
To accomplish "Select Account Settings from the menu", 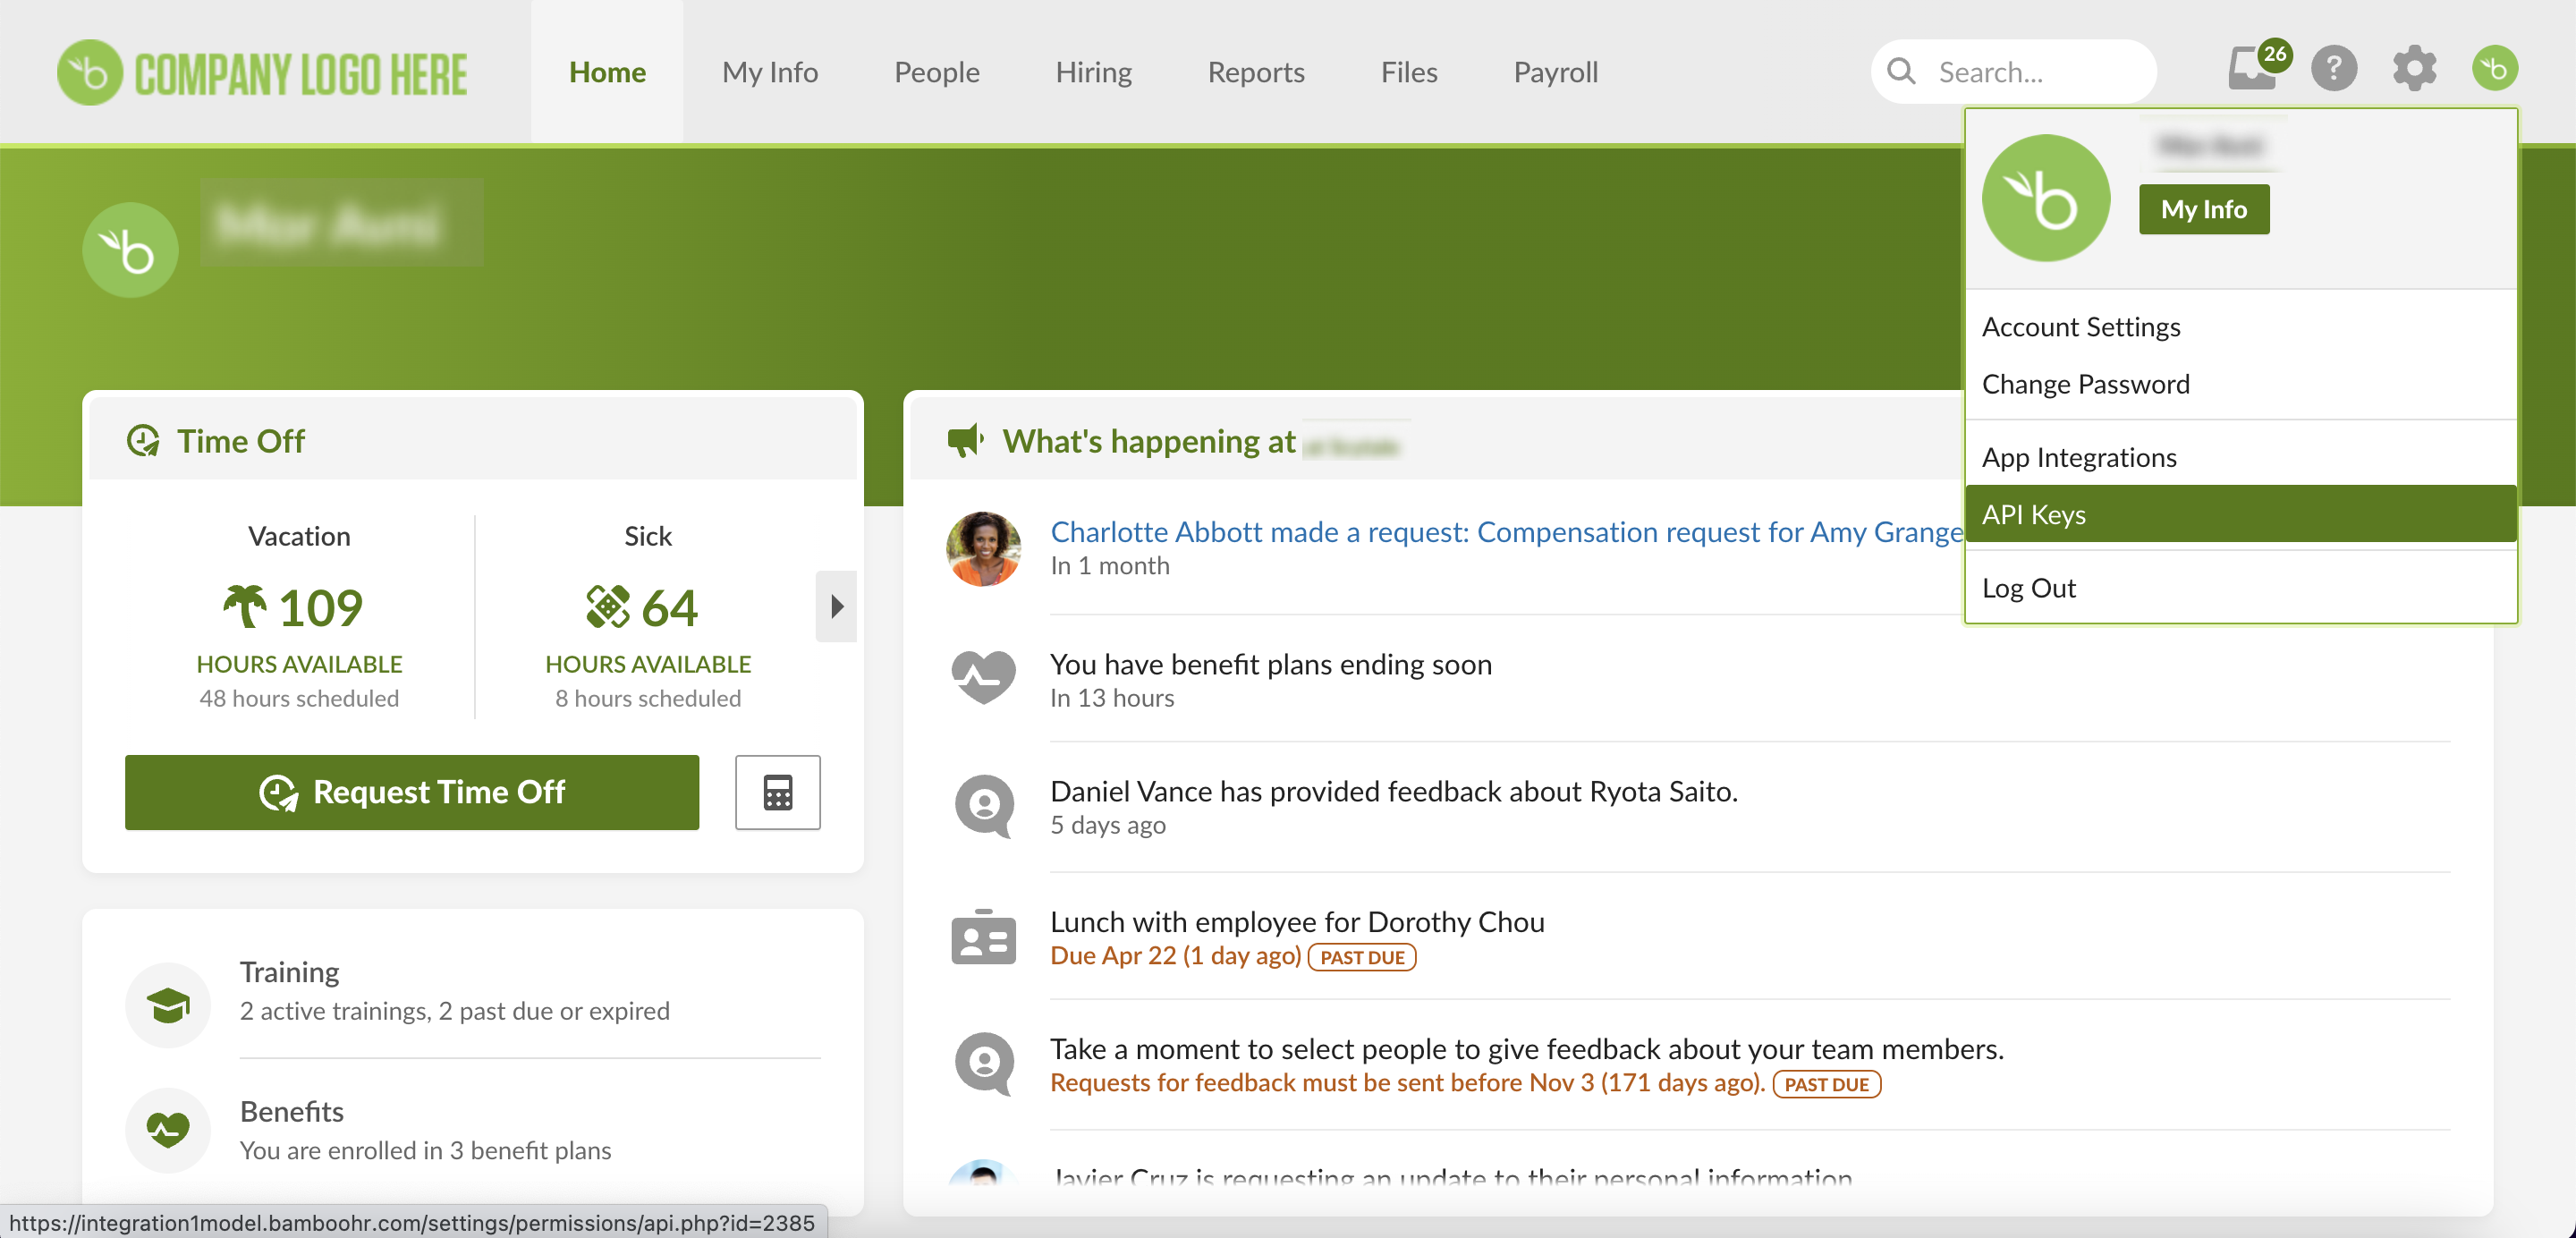I will tap(2081, 326).
